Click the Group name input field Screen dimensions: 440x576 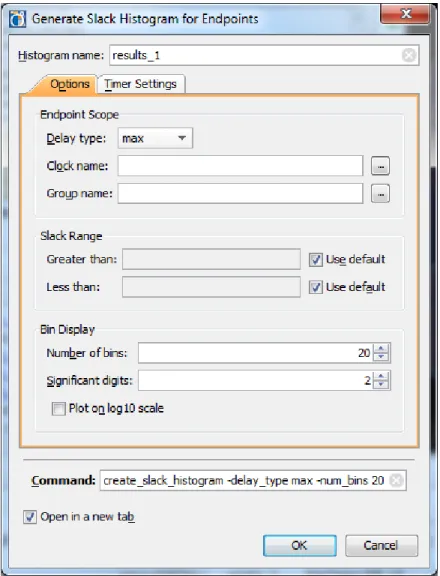[x=240, y=194]
